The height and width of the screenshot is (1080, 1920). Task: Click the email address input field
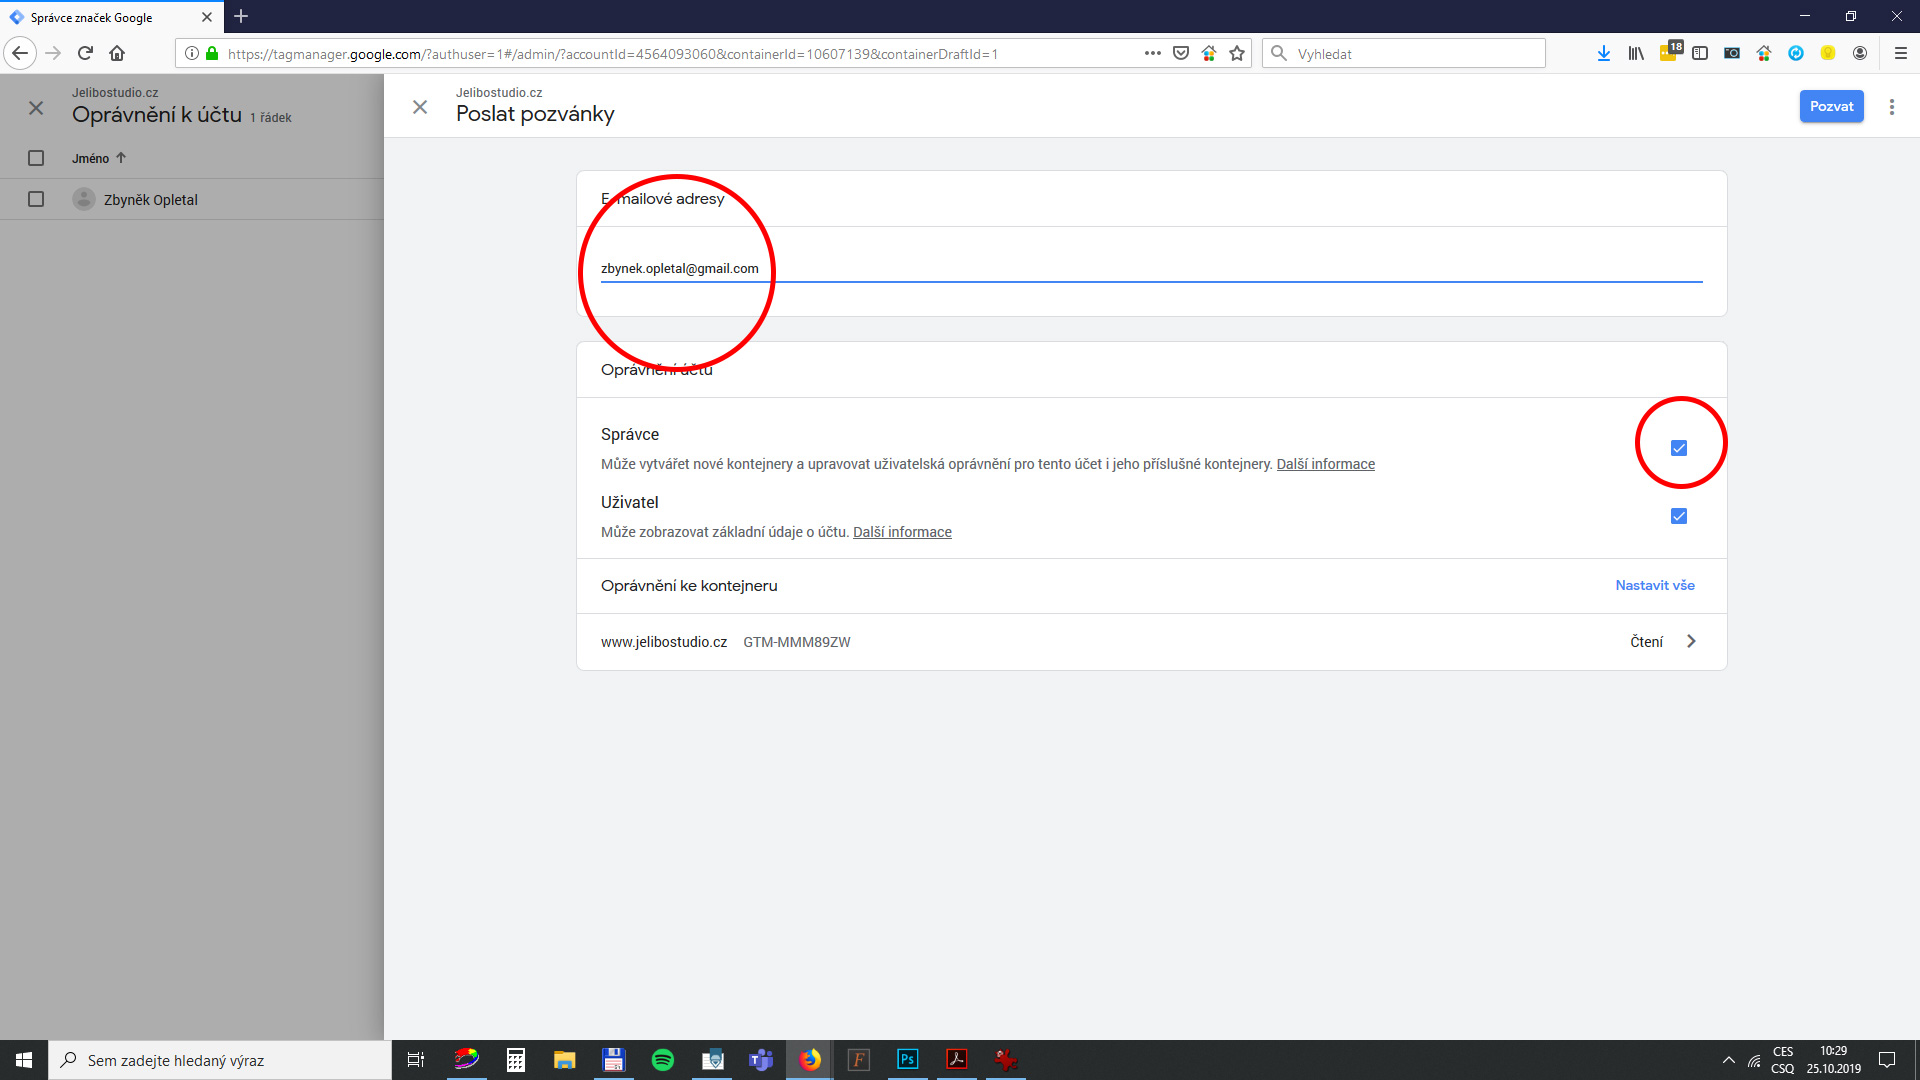click(1151, 268)
